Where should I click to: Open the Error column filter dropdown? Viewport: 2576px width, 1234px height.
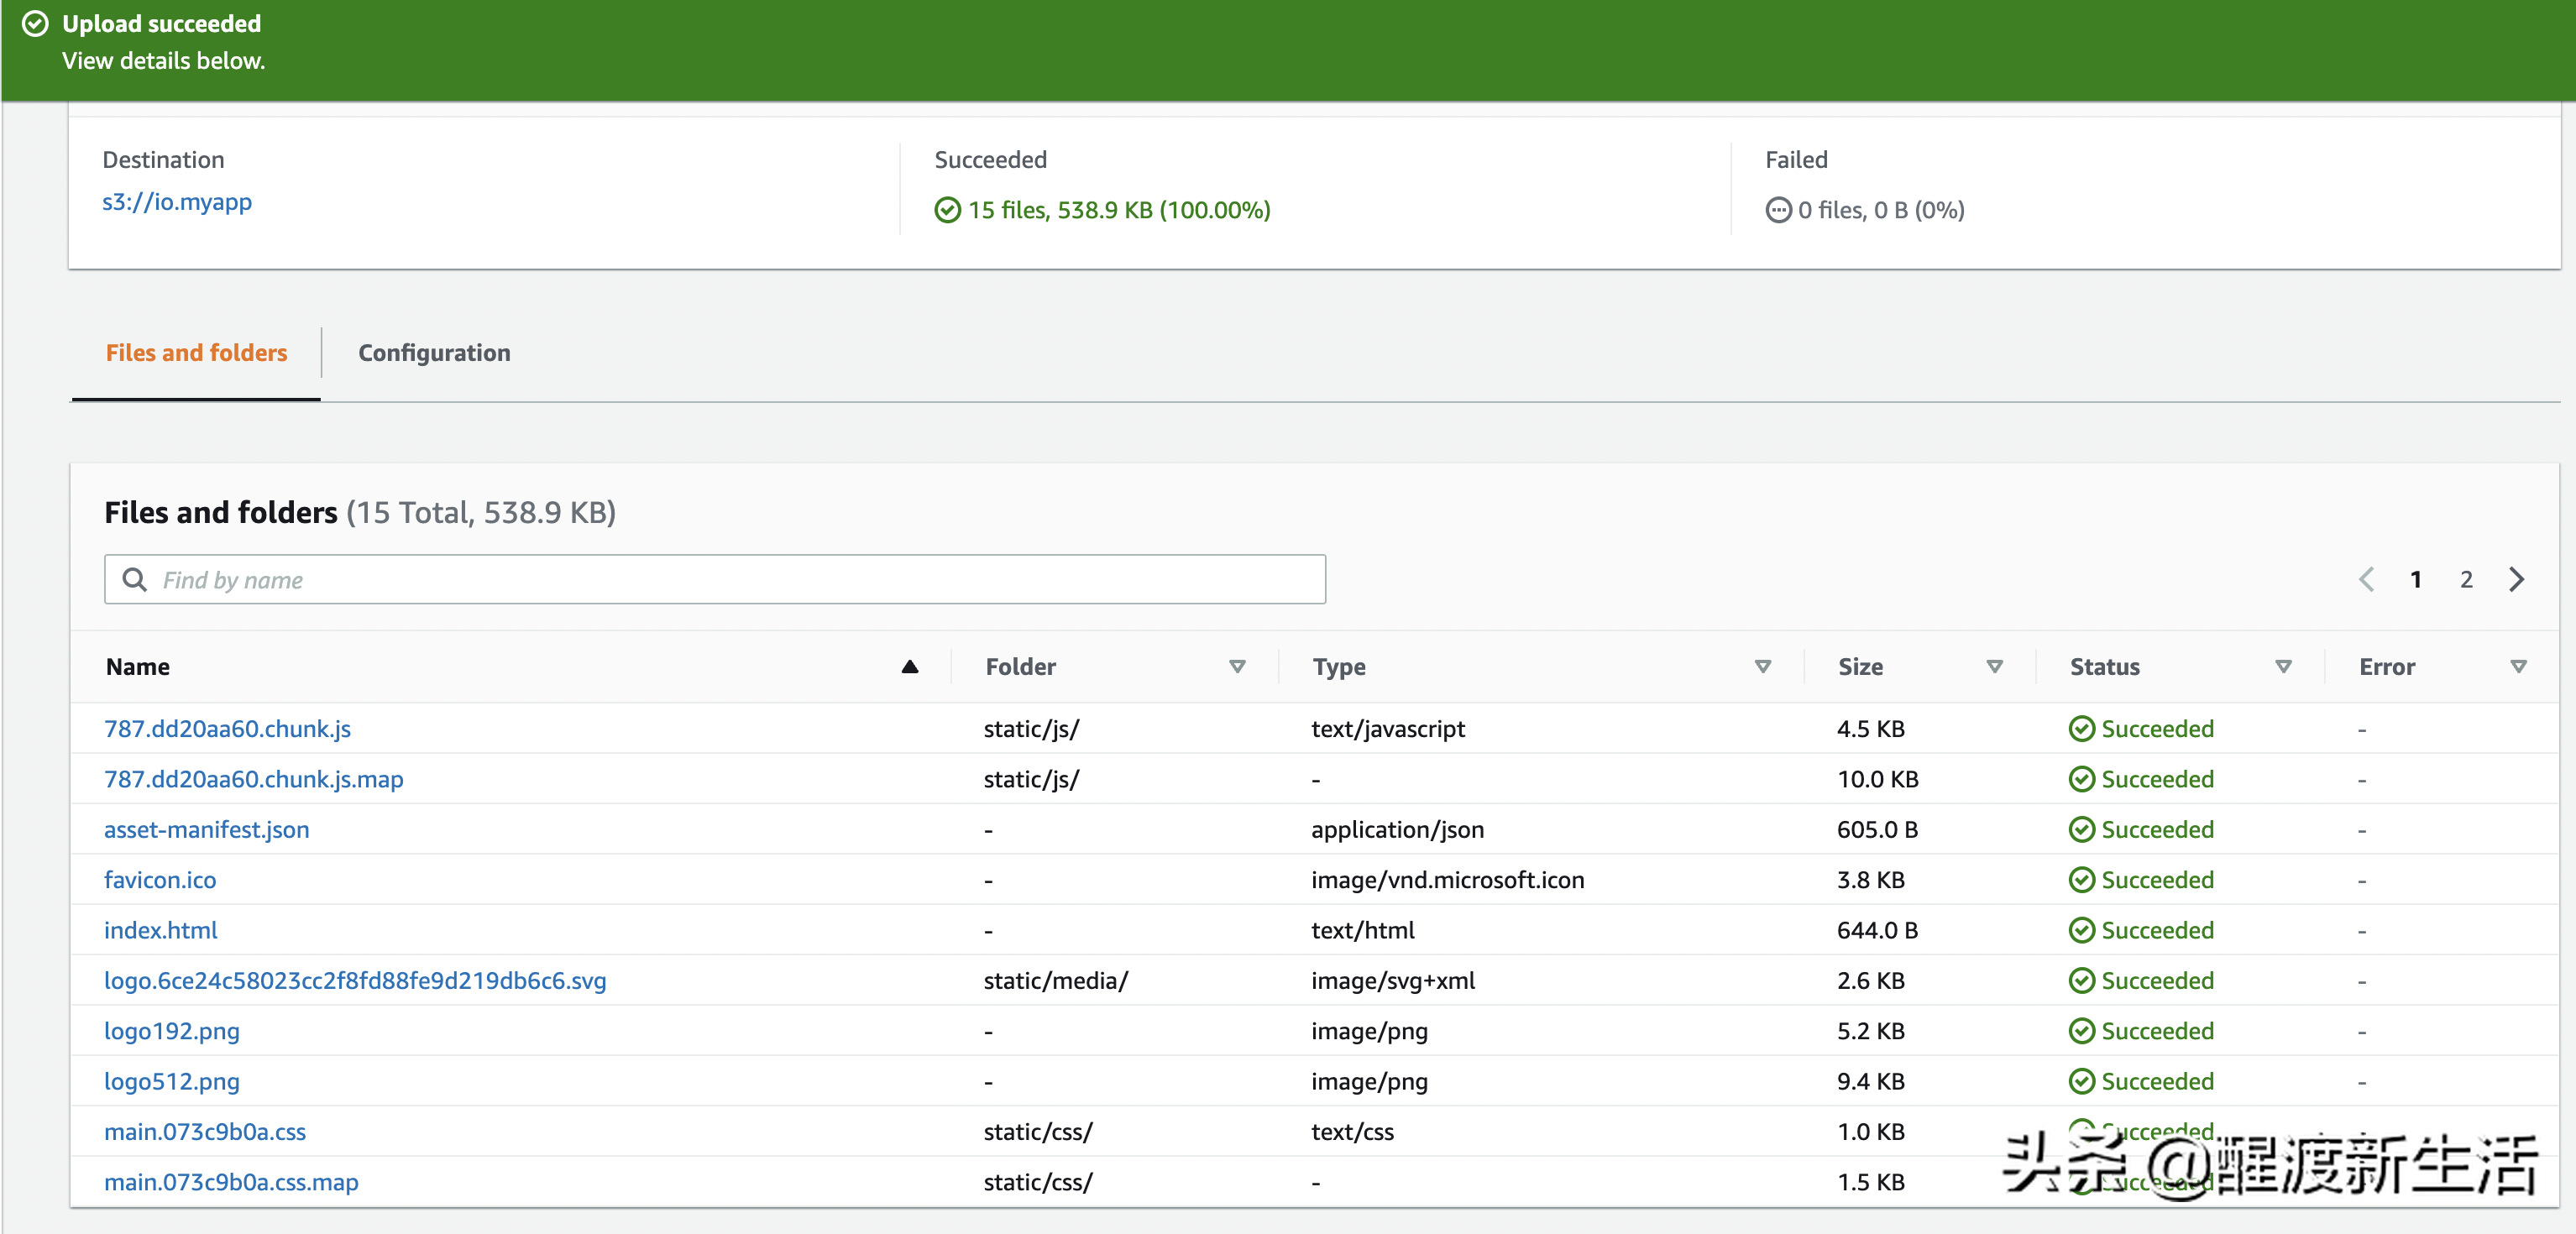point(2518,667)
